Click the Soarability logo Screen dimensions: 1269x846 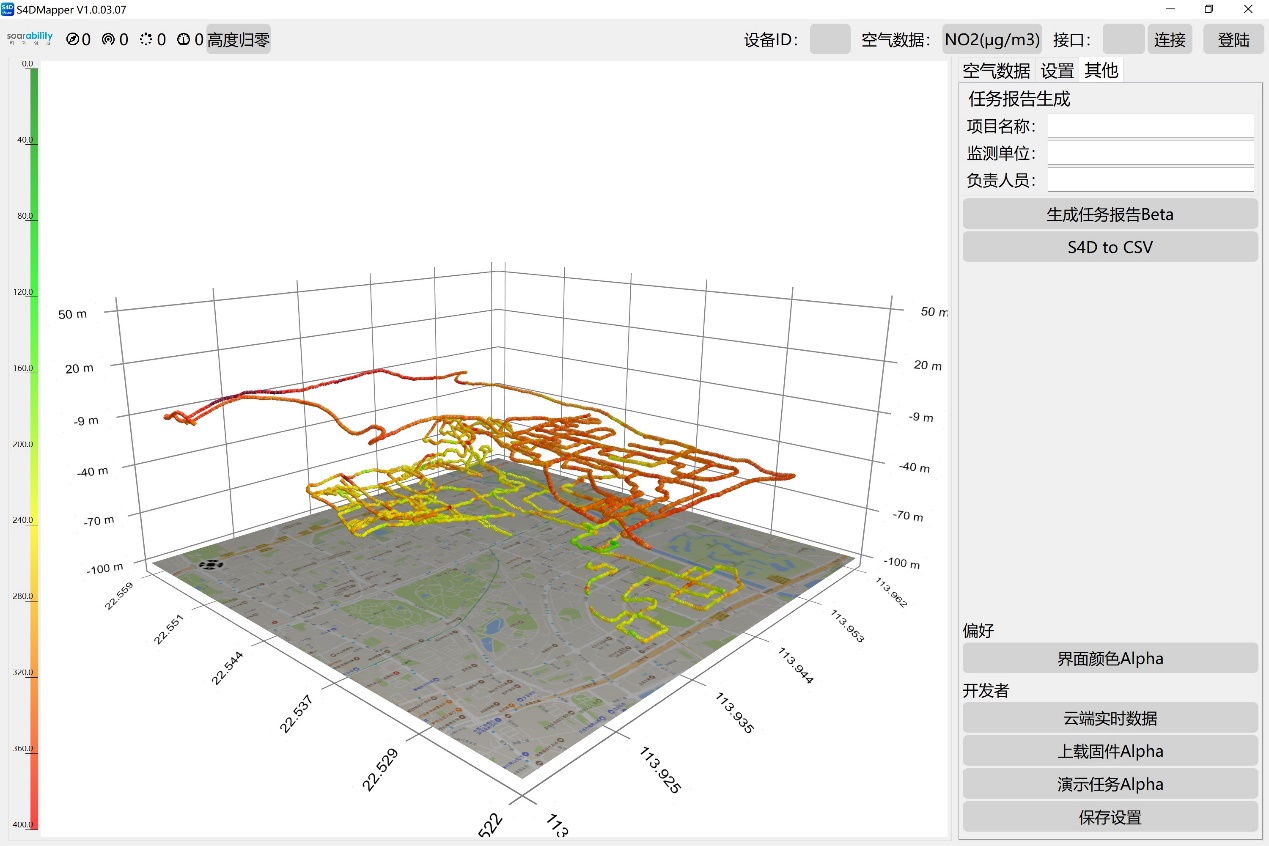click(x=29, y=38)
